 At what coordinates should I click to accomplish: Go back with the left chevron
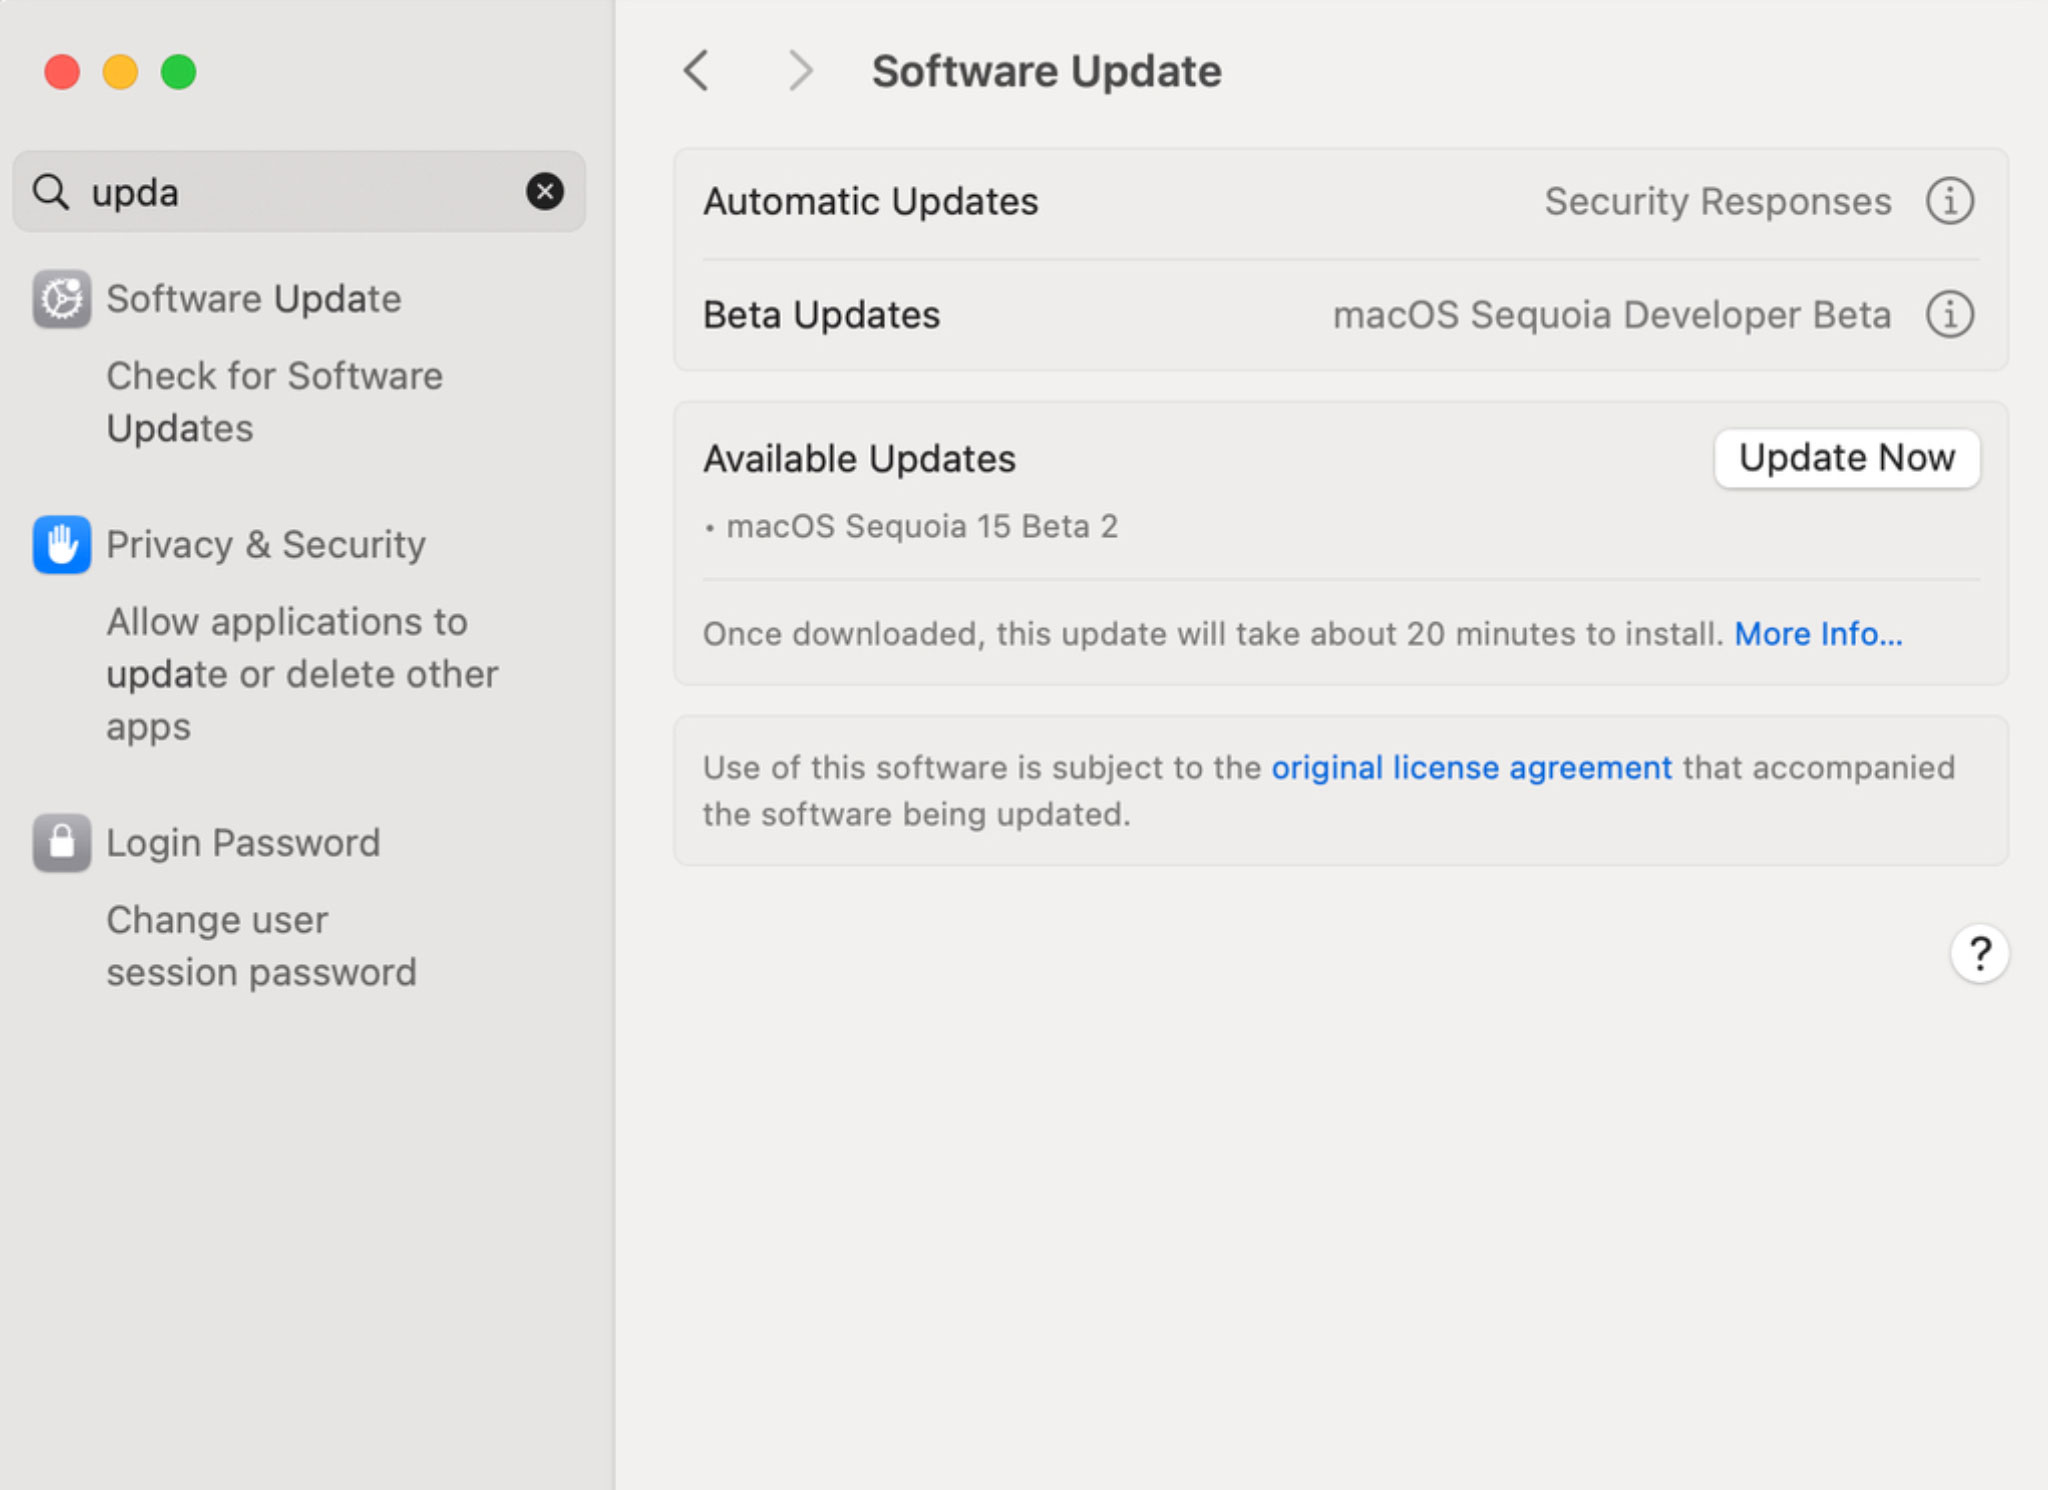(x=697, y=71)
